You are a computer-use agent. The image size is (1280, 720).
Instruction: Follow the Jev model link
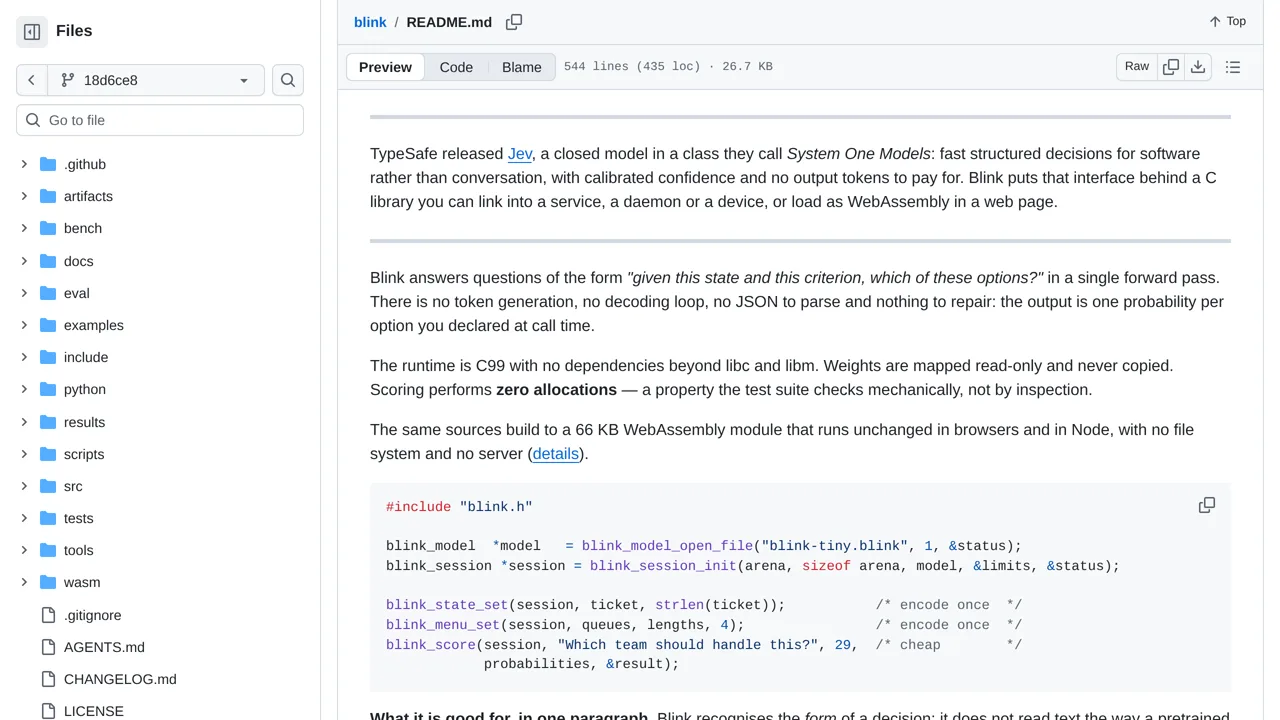[520, 154]
